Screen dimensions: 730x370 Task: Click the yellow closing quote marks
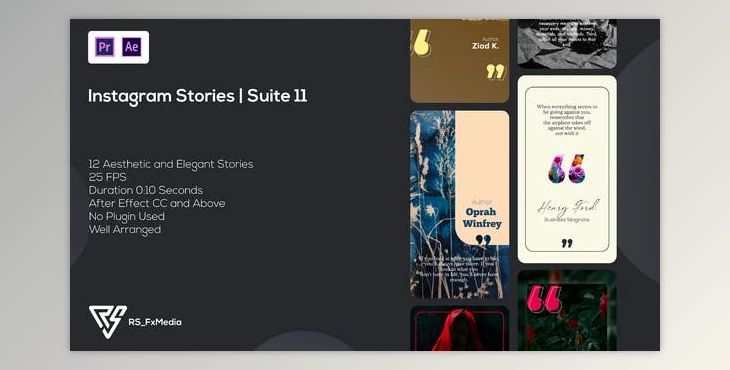495,72
